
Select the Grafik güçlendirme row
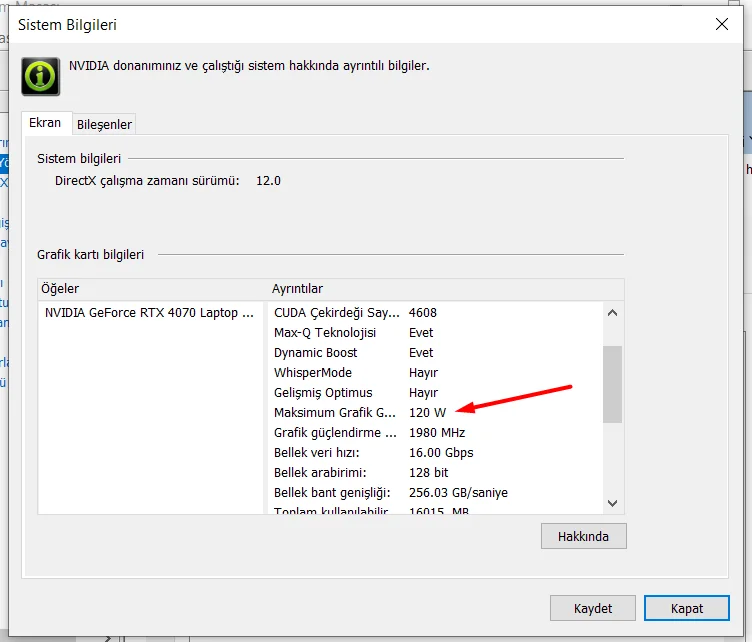click(435, 432)
